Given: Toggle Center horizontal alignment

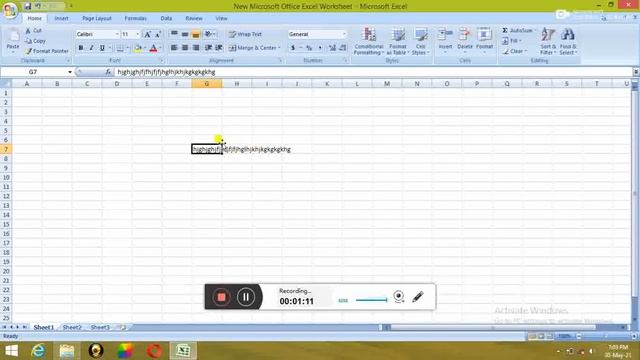Looking at the screenshot, I should (185, 48).
